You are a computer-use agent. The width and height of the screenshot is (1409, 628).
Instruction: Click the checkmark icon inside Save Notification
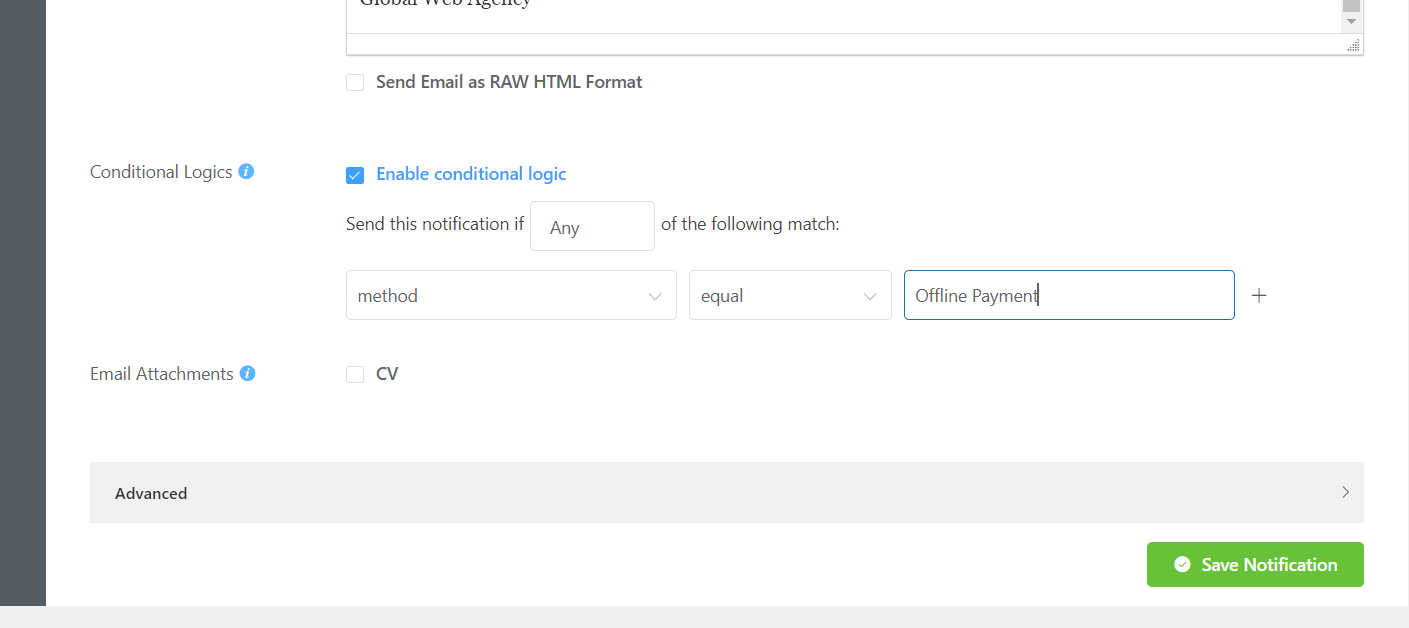pos(1180,564)
